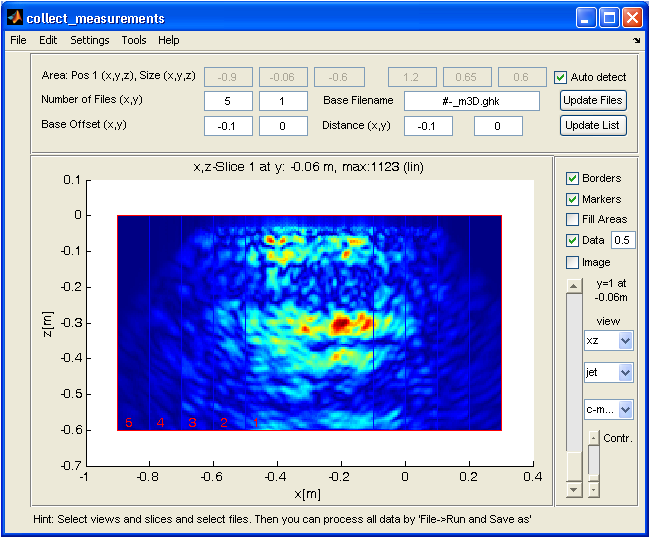Click the disabled Pos y field -0.06

point(283,77)
